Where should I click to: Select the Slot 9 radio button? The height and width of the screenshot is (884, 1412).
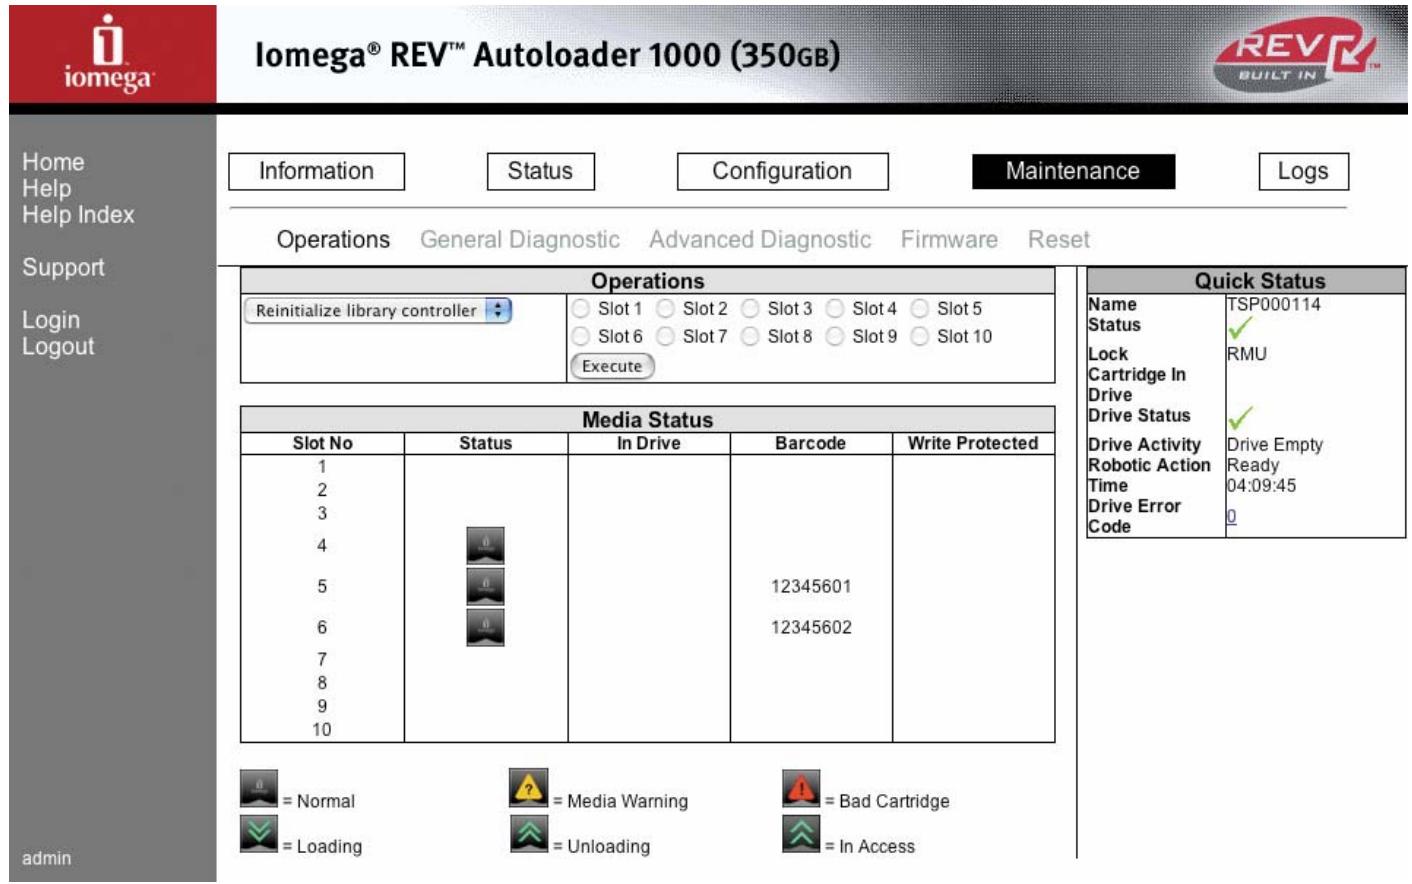pyautogui.click(x=835, y=337)
